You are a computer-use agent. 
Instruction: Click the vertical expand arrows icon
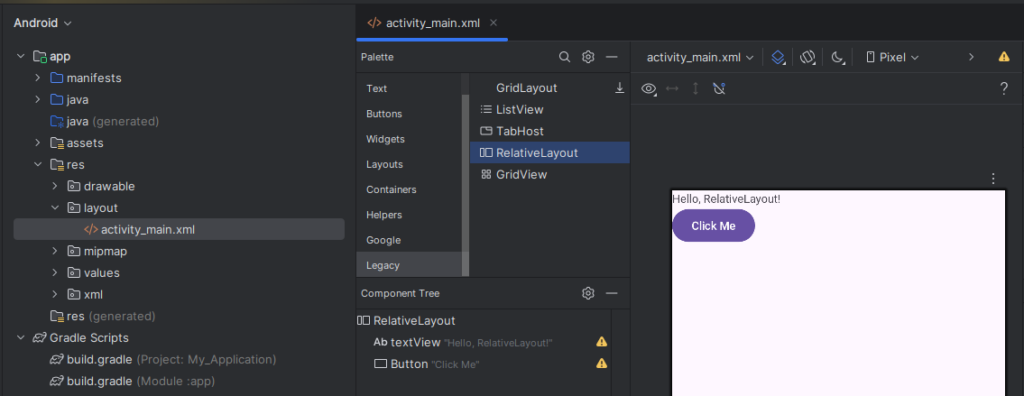(696, 88)
